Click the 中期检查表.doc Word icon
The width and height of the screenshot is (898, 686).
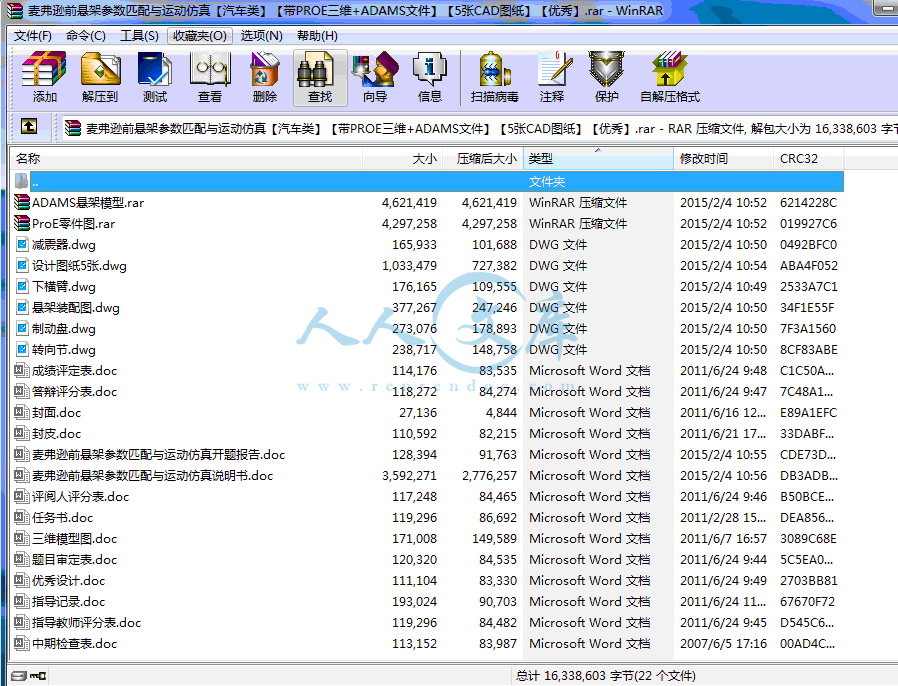point(22,644)
